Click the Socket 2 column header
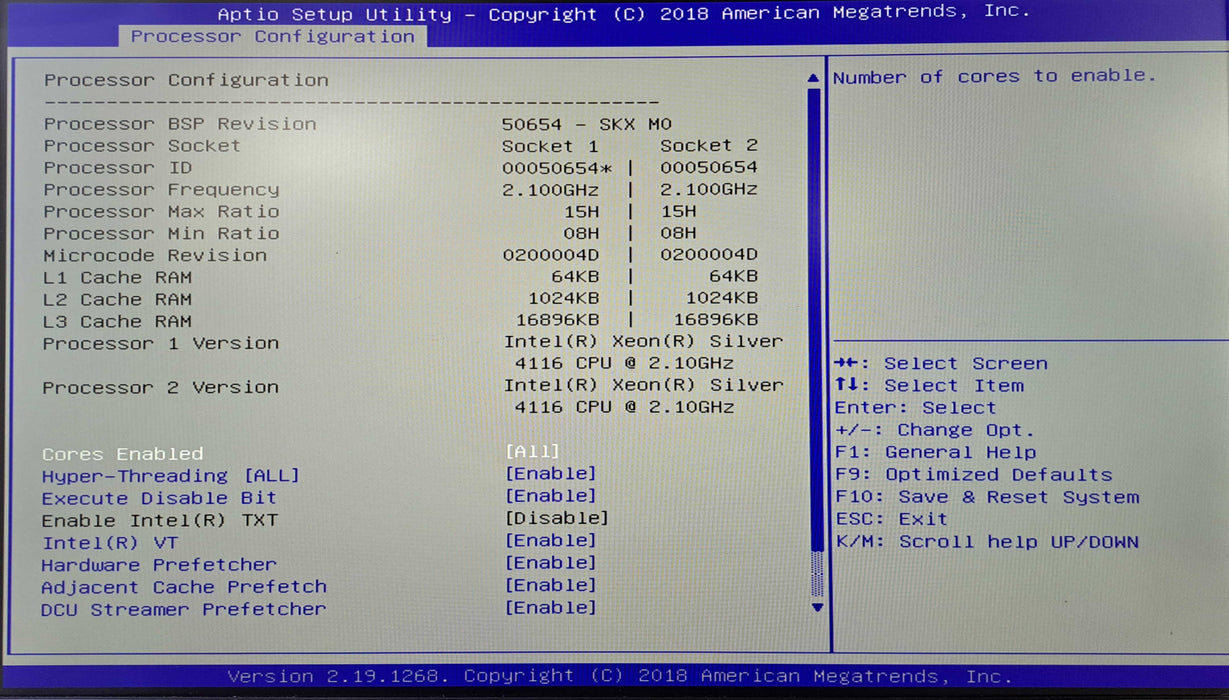 (x=709, y=146)
